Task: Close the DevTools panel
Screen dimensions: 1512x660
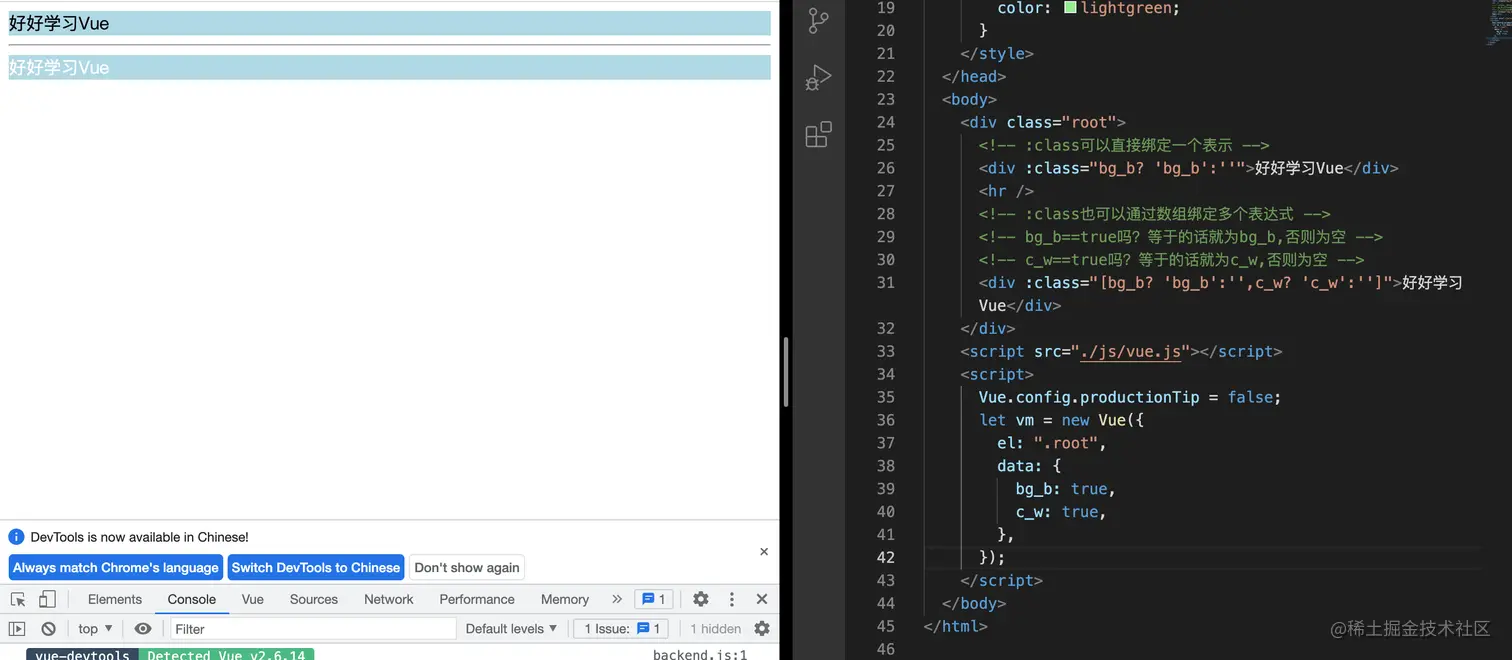Action: pyautogui.click(x=762, y=599)
